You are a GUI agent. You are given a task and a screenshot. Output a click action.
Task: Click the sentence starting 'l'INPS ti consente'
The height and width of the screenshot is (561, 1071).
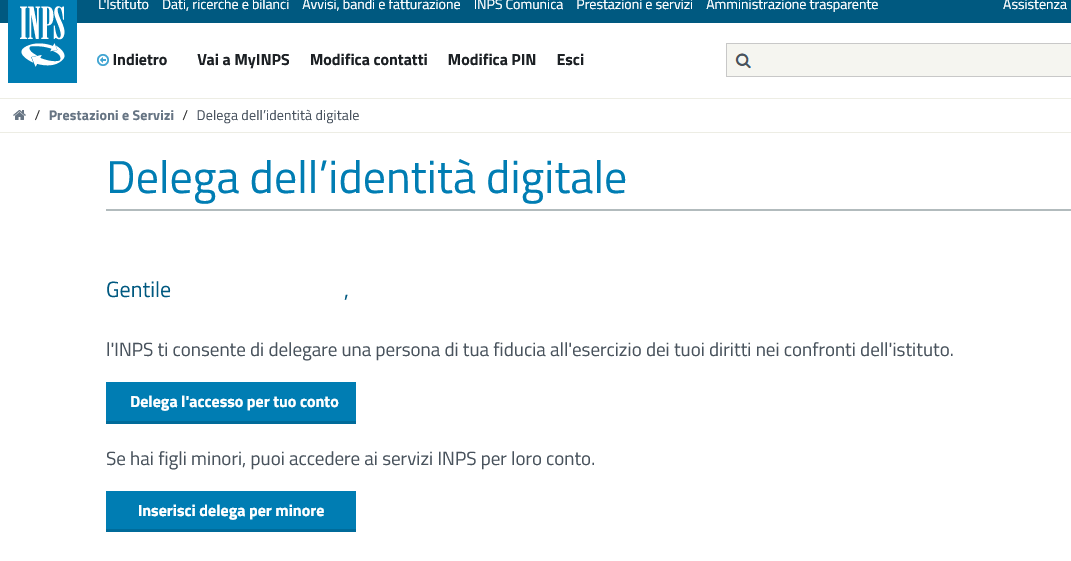pos(529,350)
